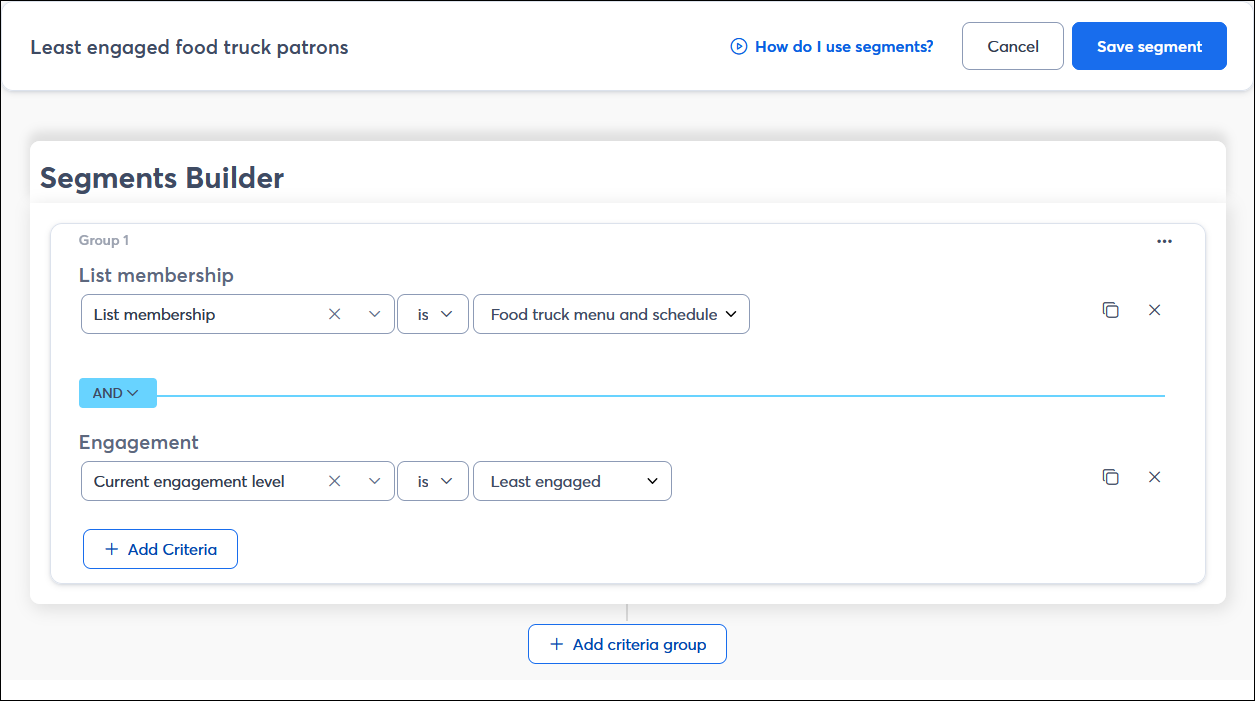Cancel segment editing
Screen dimensions: 1255x701
(x=1012, y=46)
